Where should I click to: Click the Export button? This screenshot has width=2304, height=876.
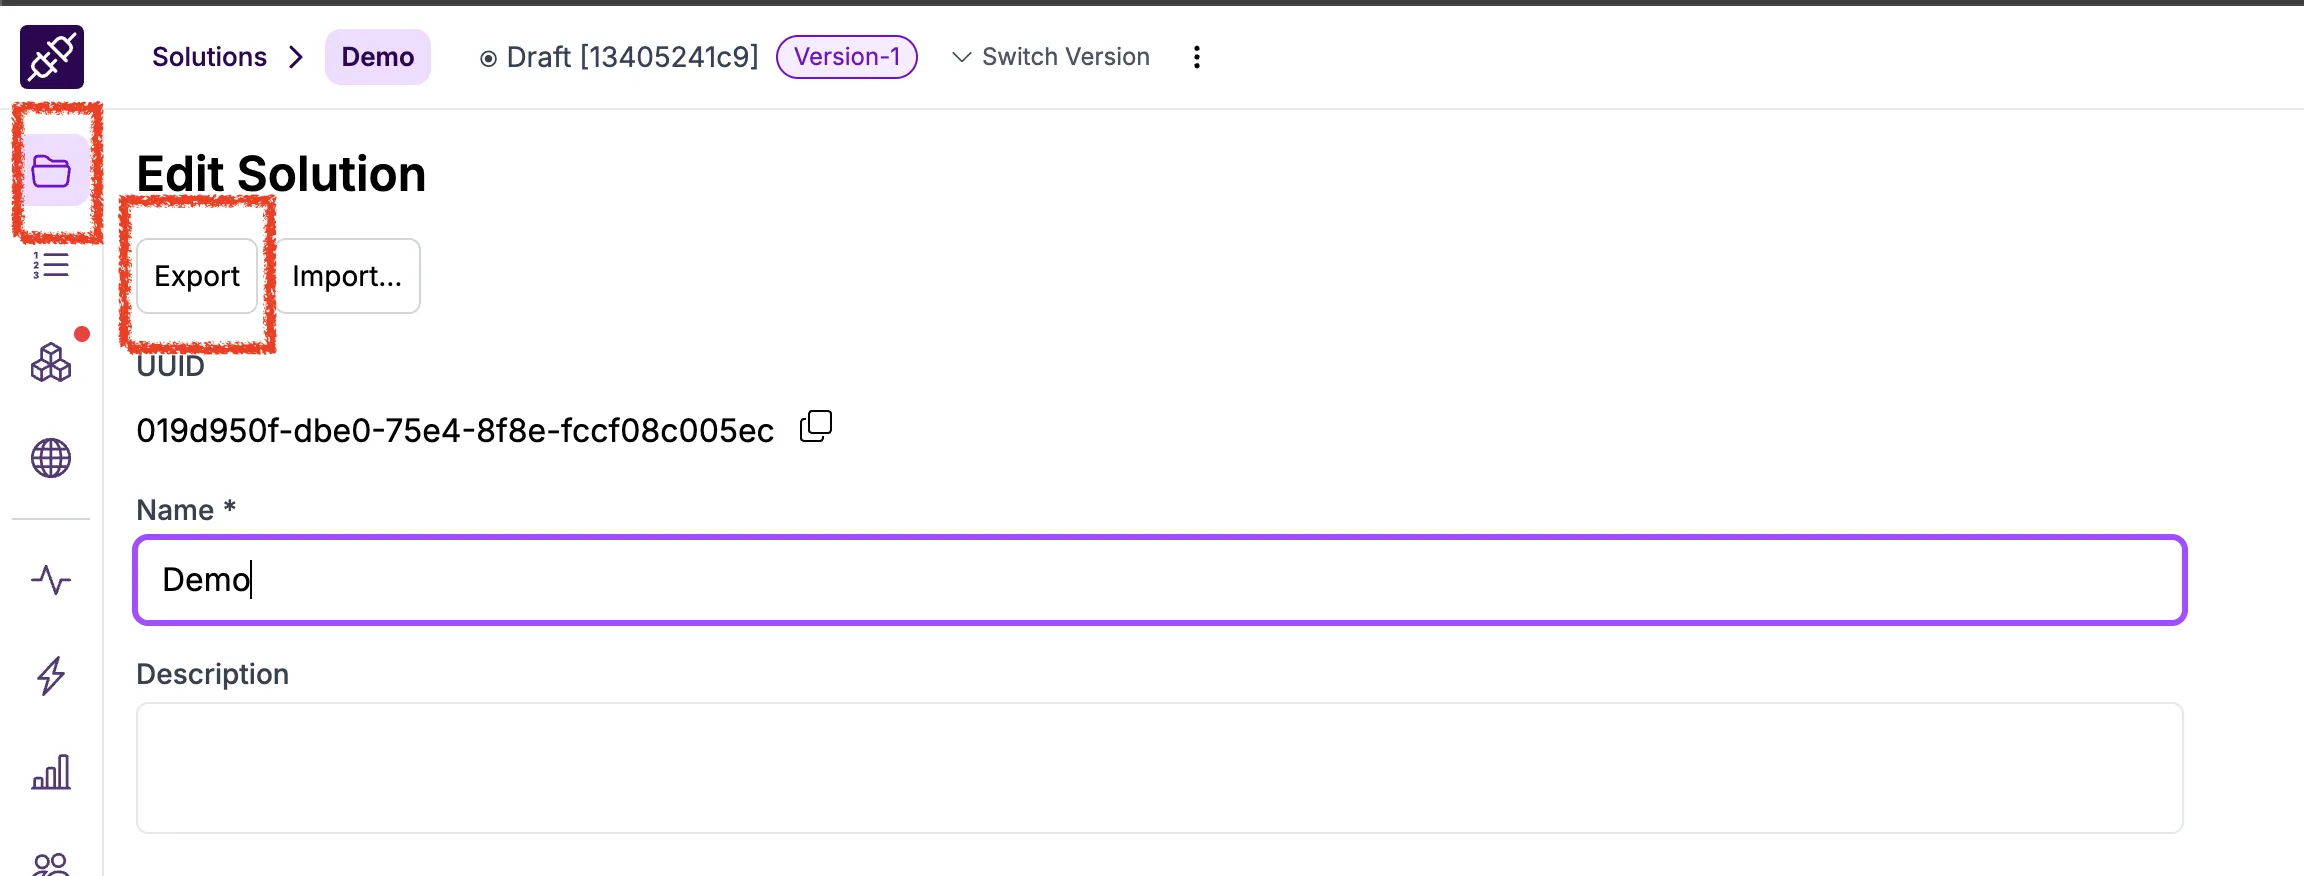(197, 276)
